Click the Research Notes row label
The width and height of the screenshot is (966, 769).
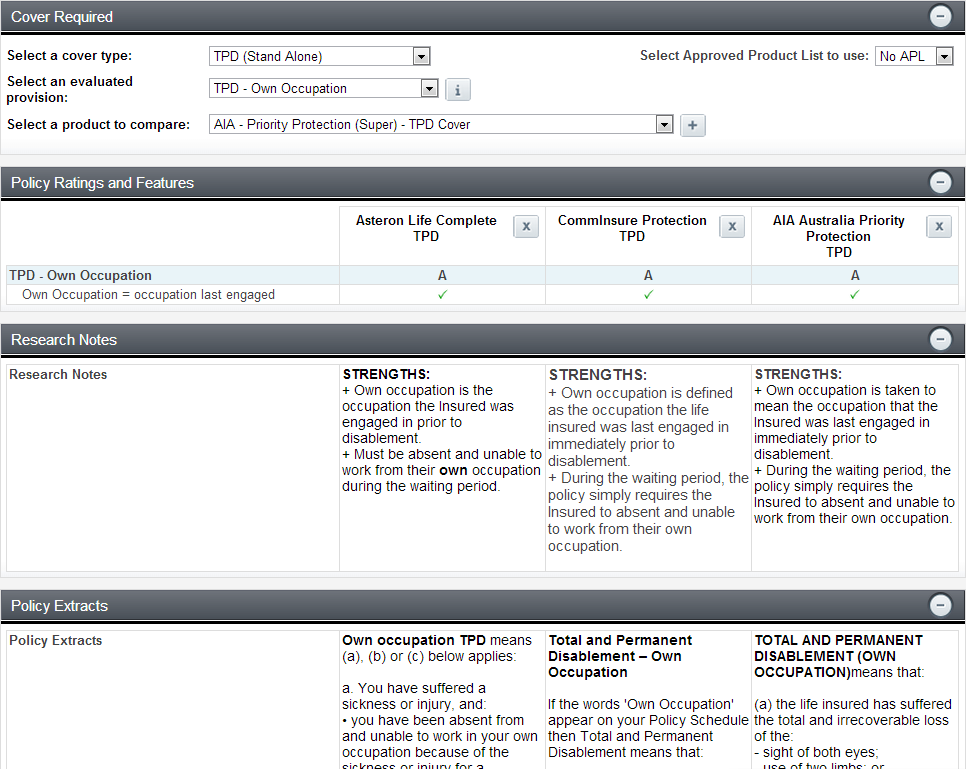click(x=58, y=374)
